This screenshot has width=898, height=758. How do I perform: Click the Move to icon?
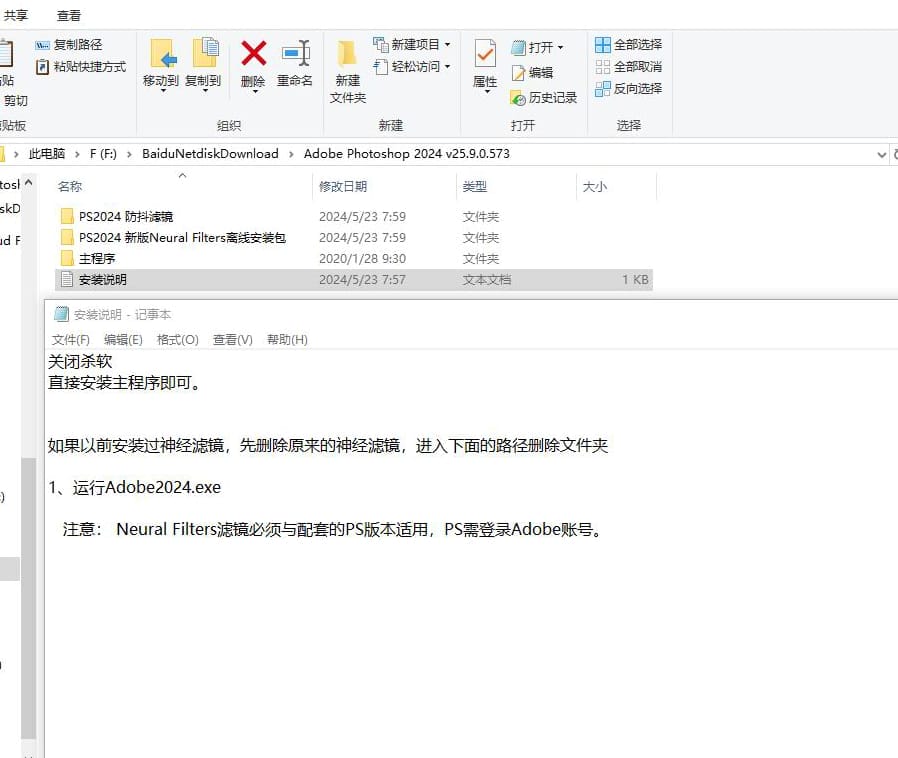161,55
